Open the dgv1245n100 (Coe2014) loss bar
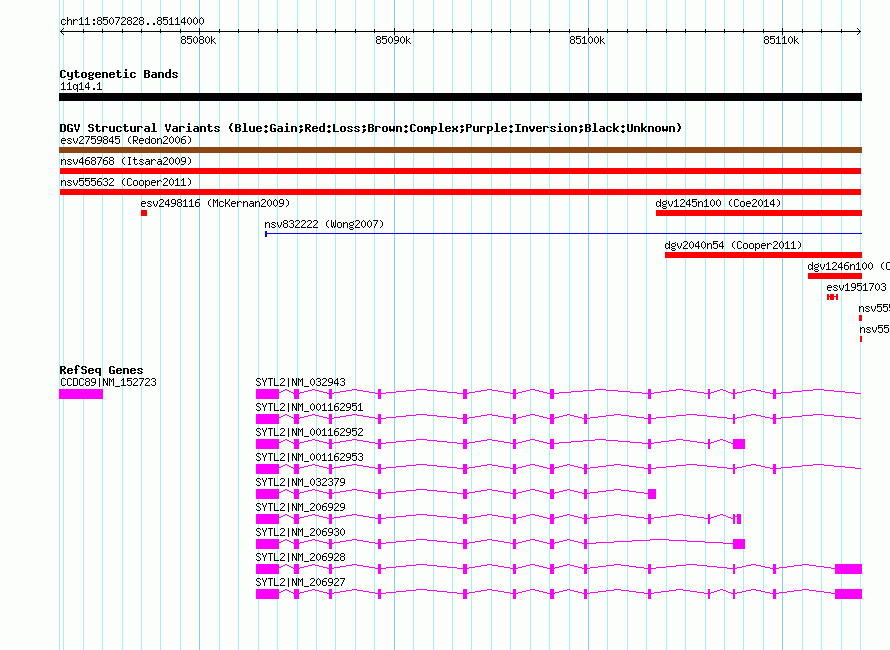890x650 pixels. 759,213
